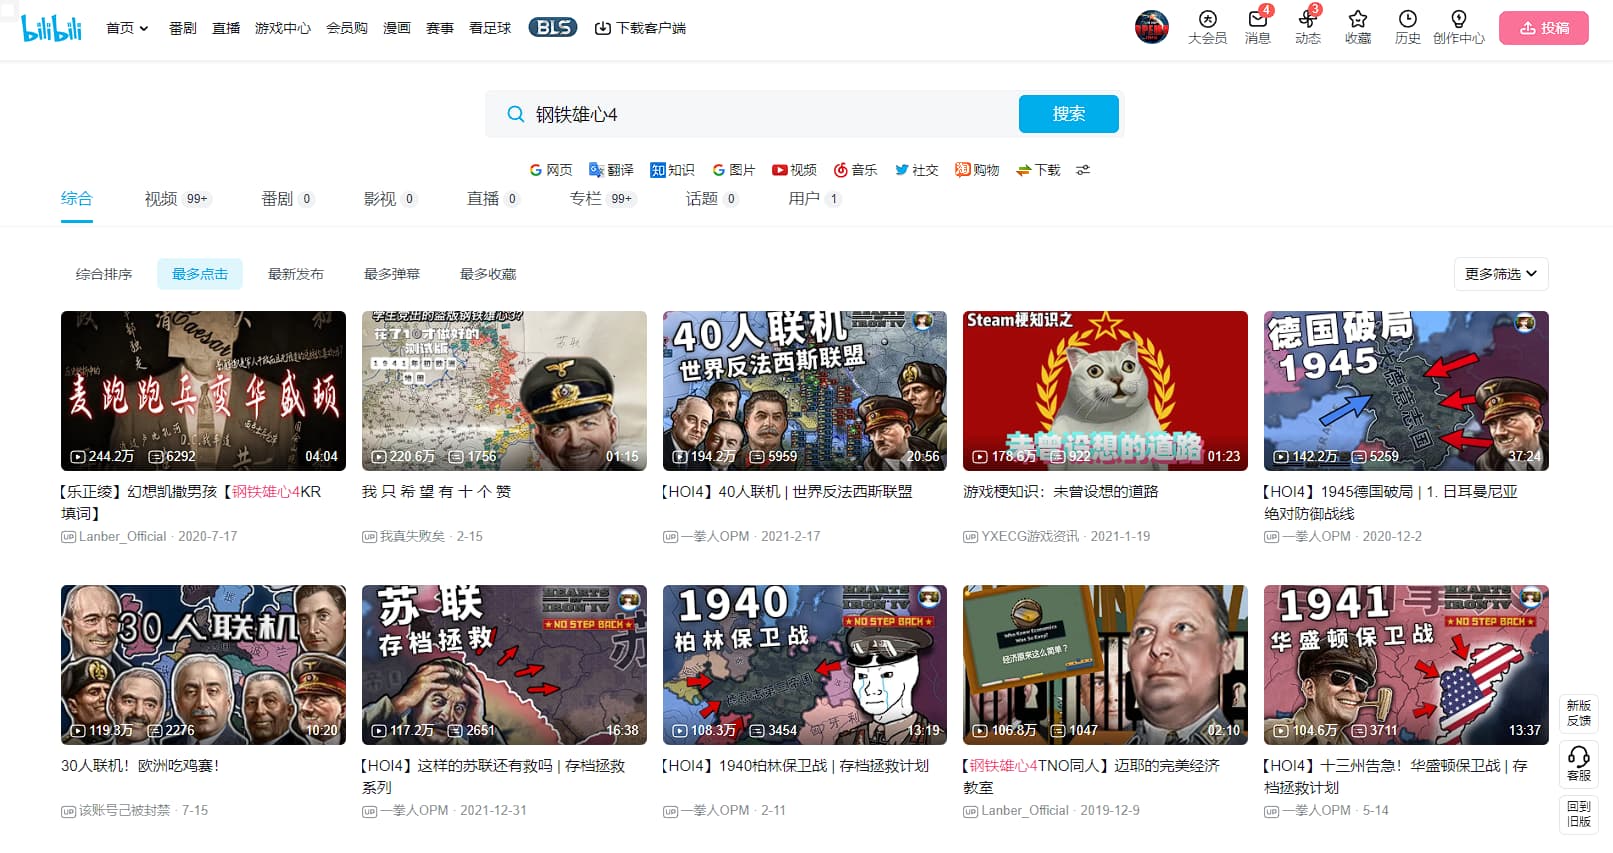Go to 直播 in top navigation

click(226, 28)
